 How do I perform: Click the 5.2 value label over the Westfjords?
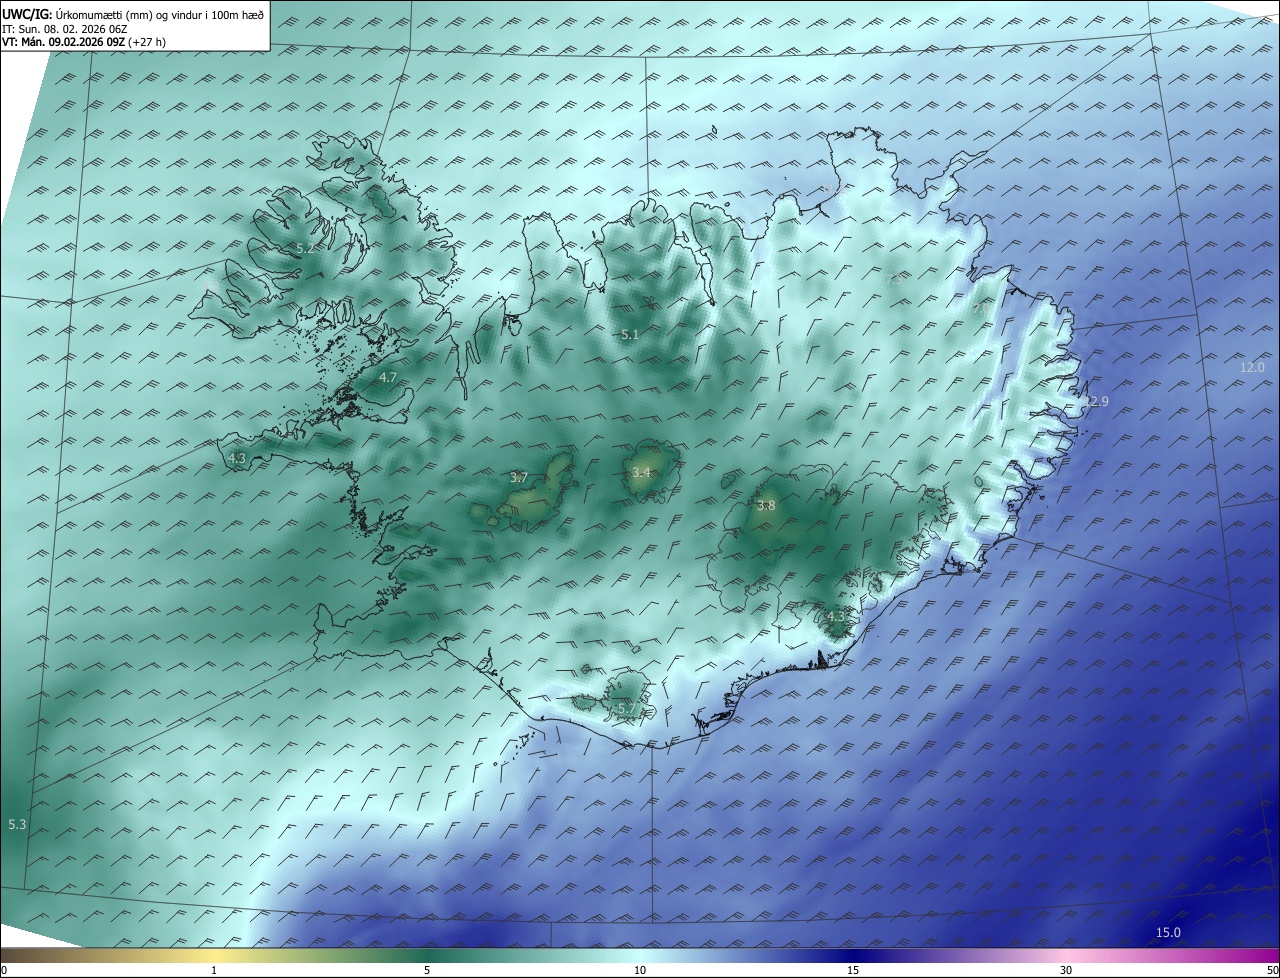(x=305, y=247)
